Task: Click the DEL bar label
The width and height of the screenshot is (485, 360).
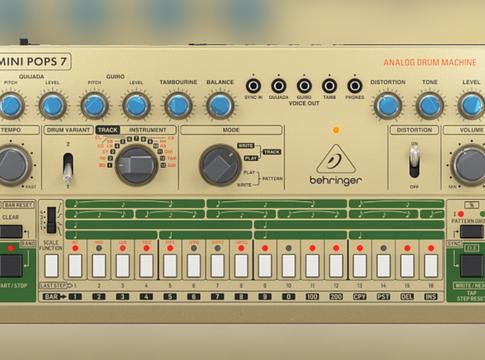Action: [x=407, y=296]
